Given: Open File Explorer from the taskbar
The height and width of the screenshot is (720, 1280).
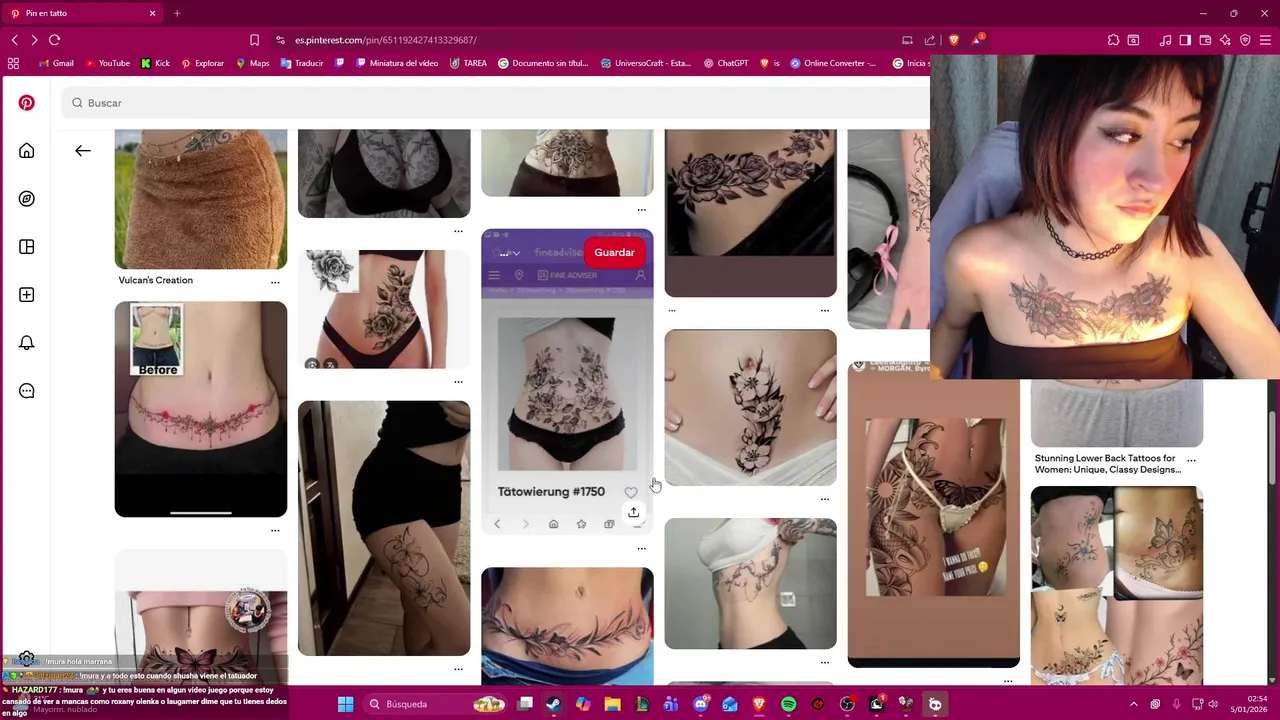Looking at the screenshot, I should pyautogui.click(x=612, y=704).
